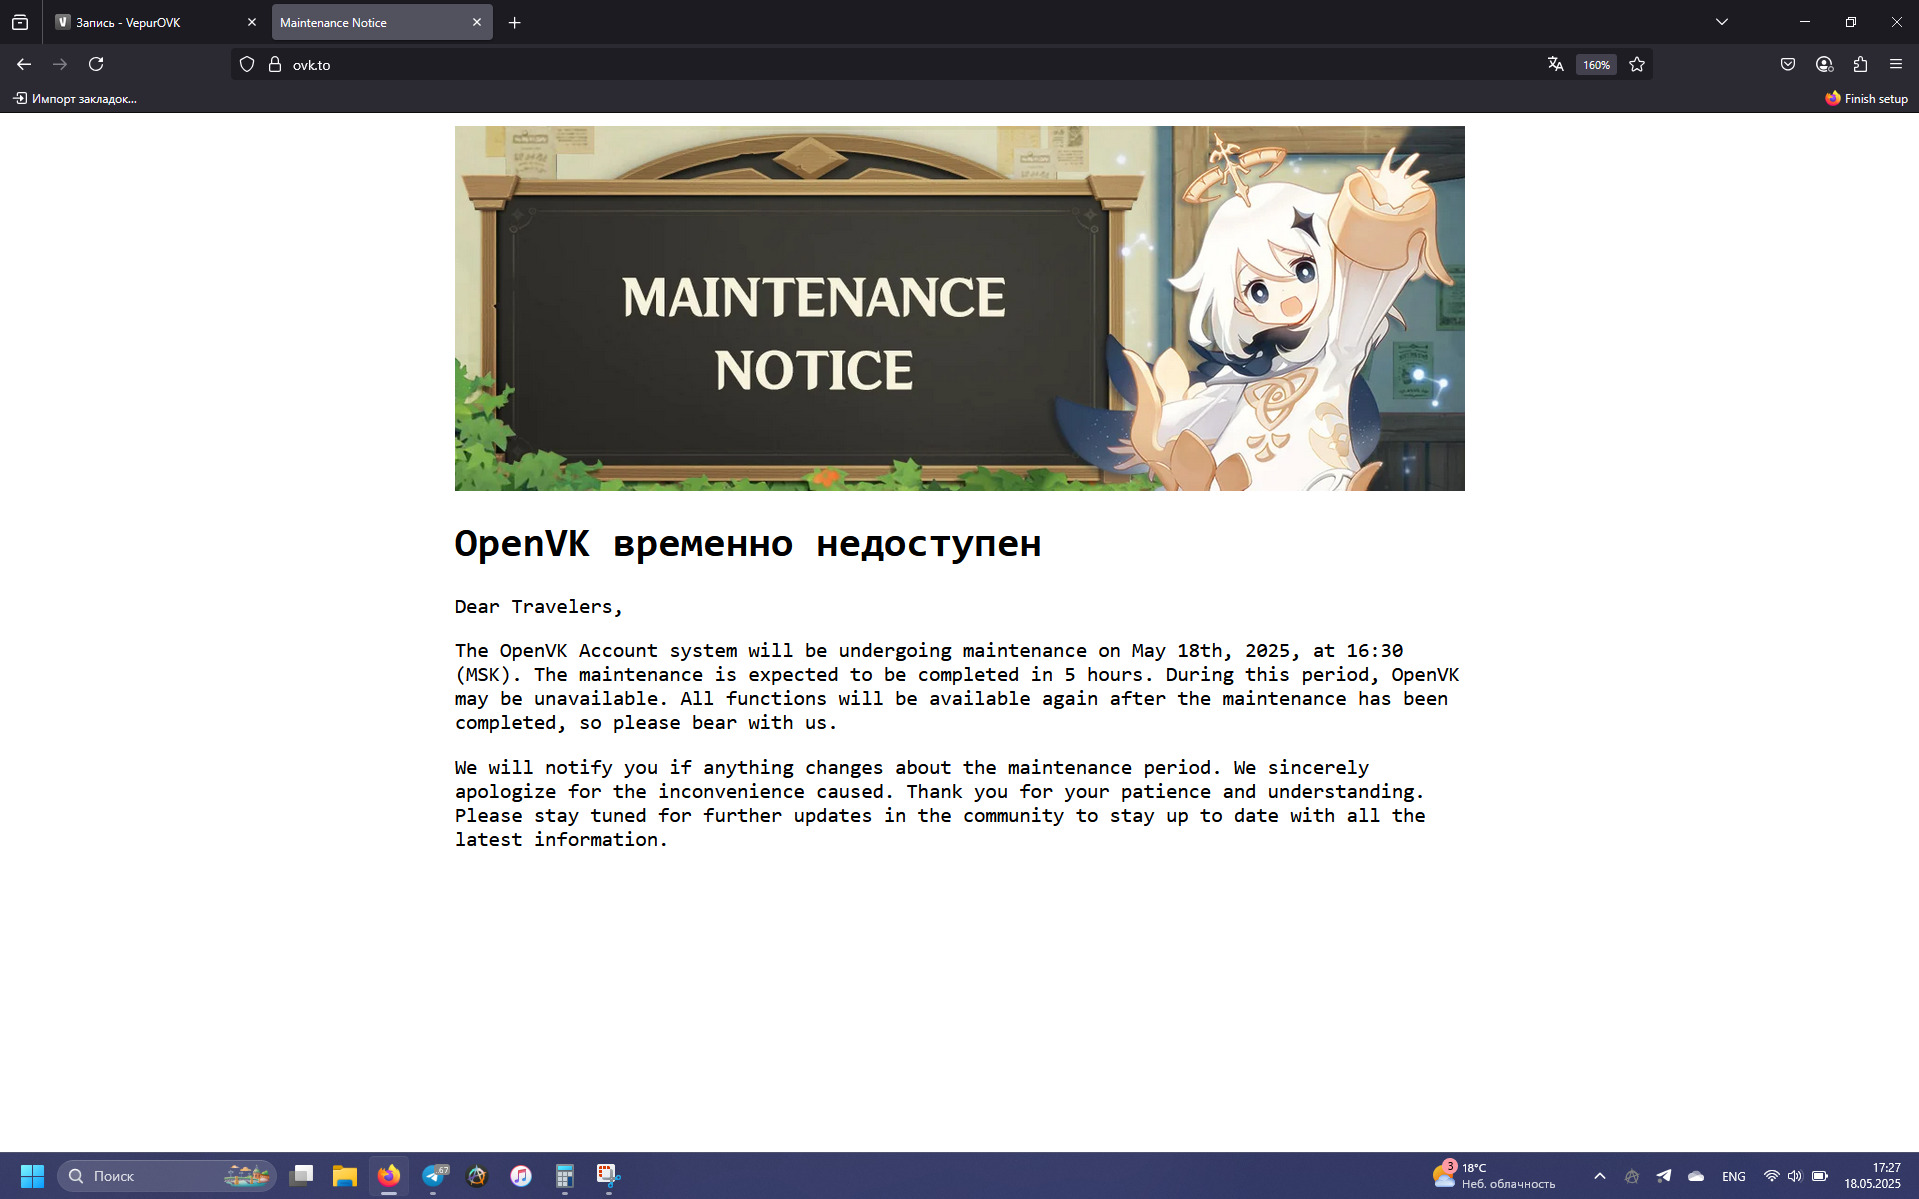Show hidden system tray icons
The width and height of the screenshot is (1919, 1199).
tap(1600, 1176)
